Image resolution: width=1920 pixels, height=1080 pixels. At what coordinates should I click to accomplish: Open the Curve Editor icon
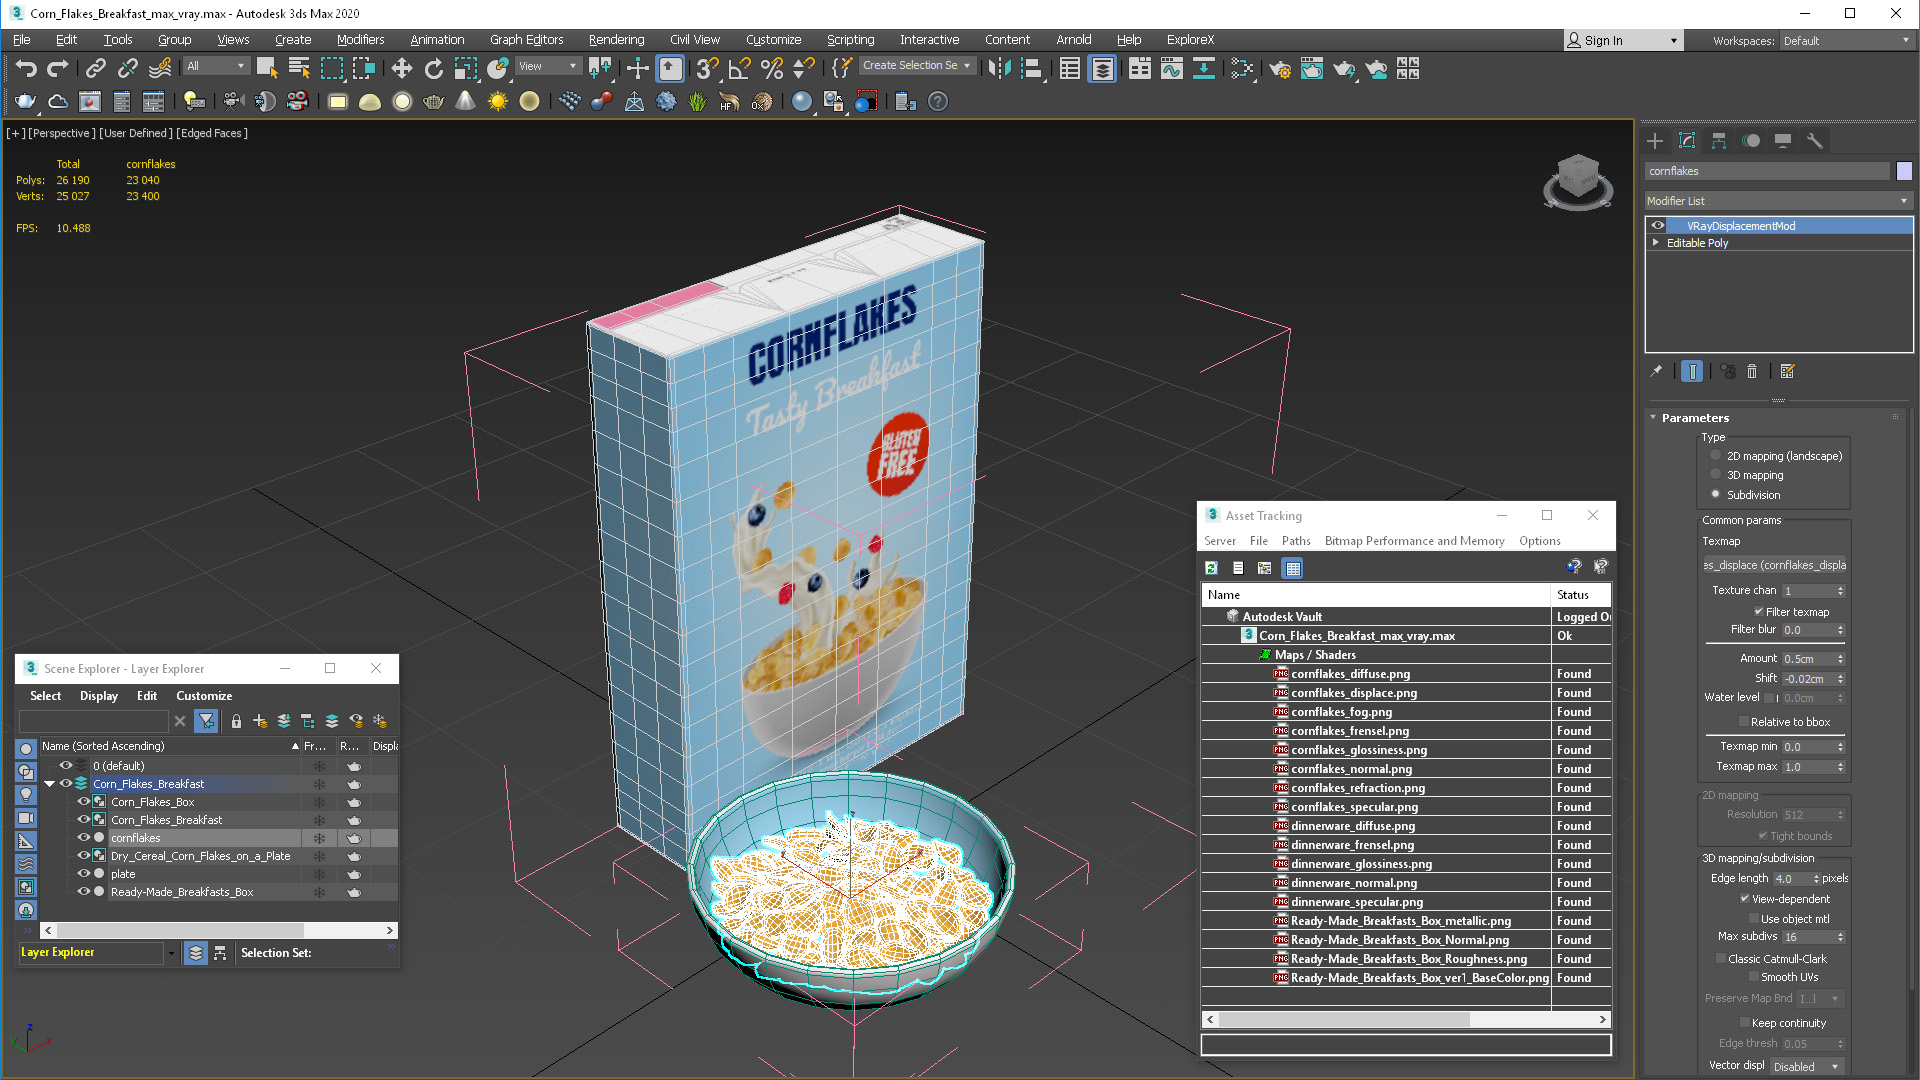(x=1171, y=68)
